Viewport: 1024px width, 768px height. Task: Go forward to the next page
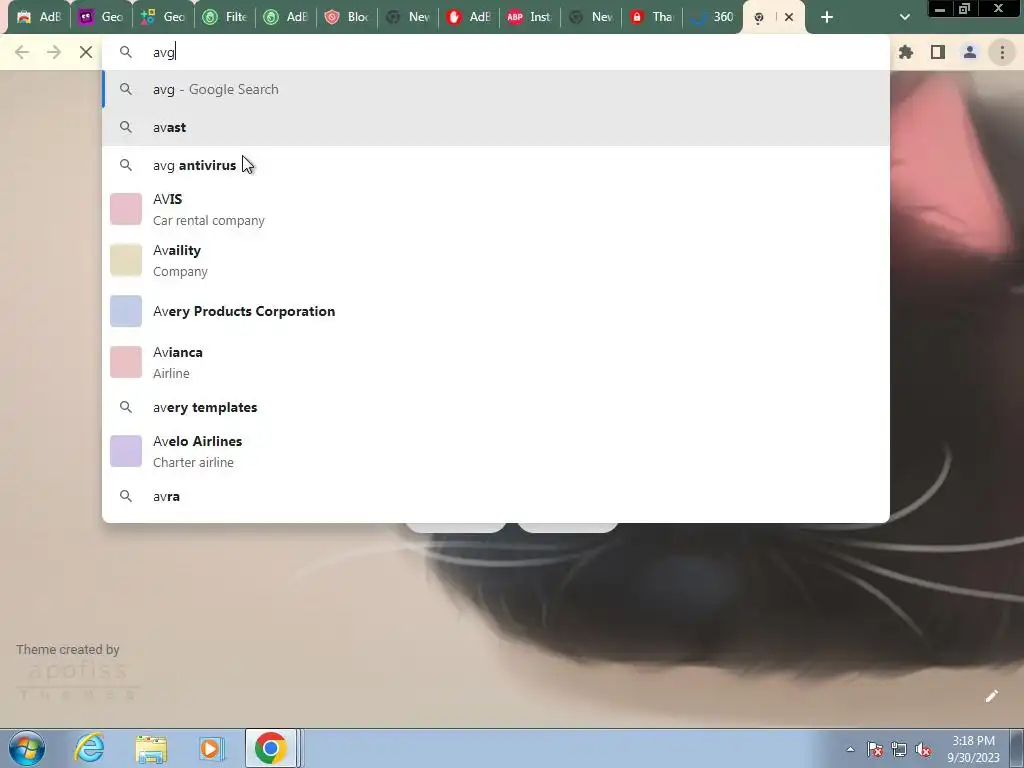54,52
